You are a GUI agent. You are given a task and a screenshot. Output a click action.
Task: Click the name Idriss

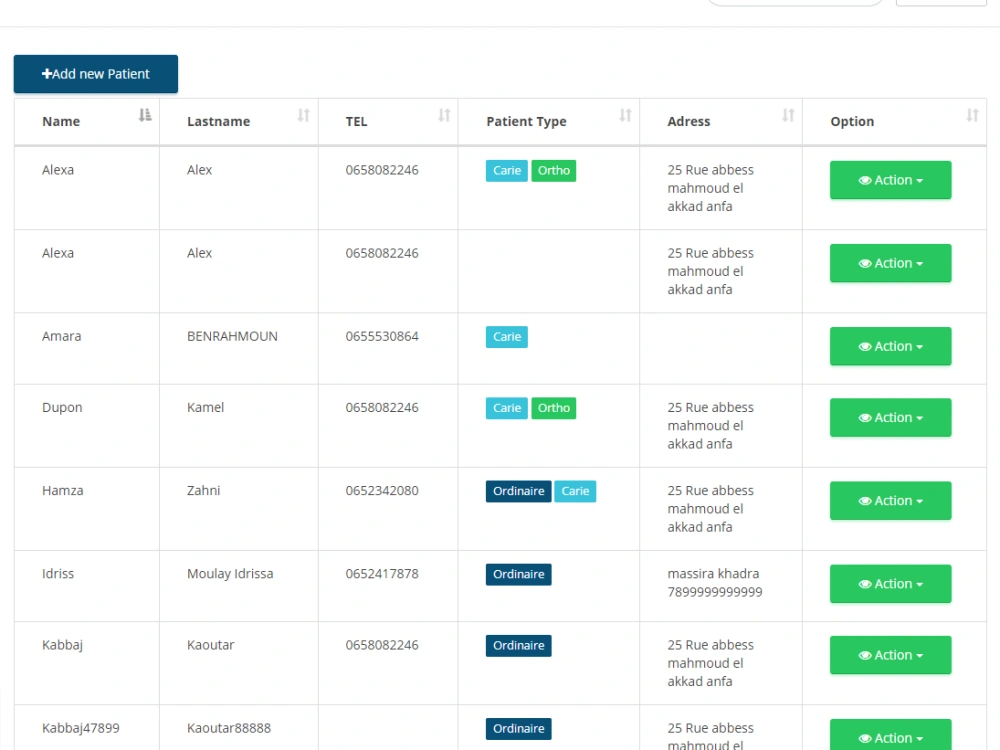click(x=58, y=573)
